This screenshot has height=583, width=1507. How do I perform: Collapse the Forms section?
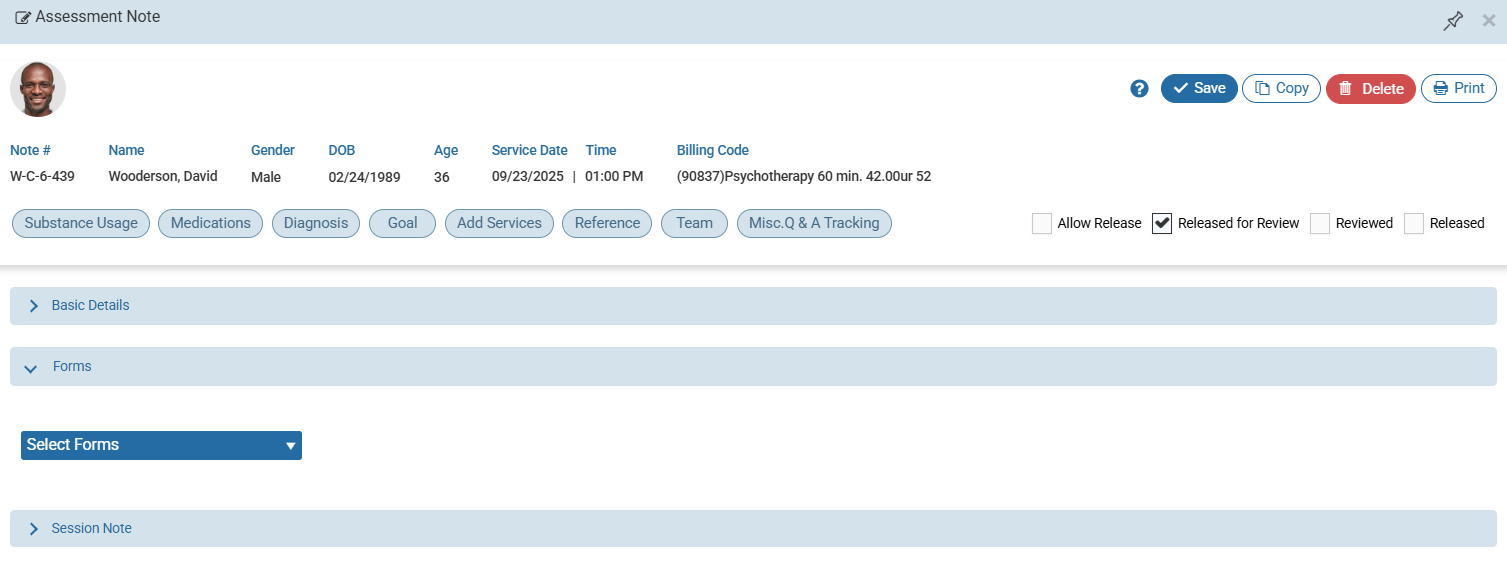[x=30, y=366]
